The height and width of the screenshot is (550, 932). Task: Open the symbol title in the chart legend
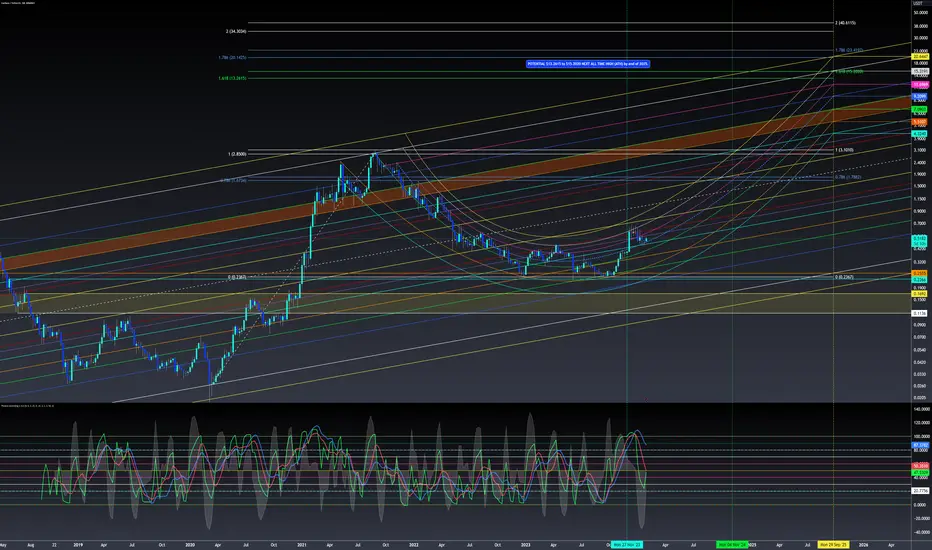pyautogui.click(x=18, y=4)
